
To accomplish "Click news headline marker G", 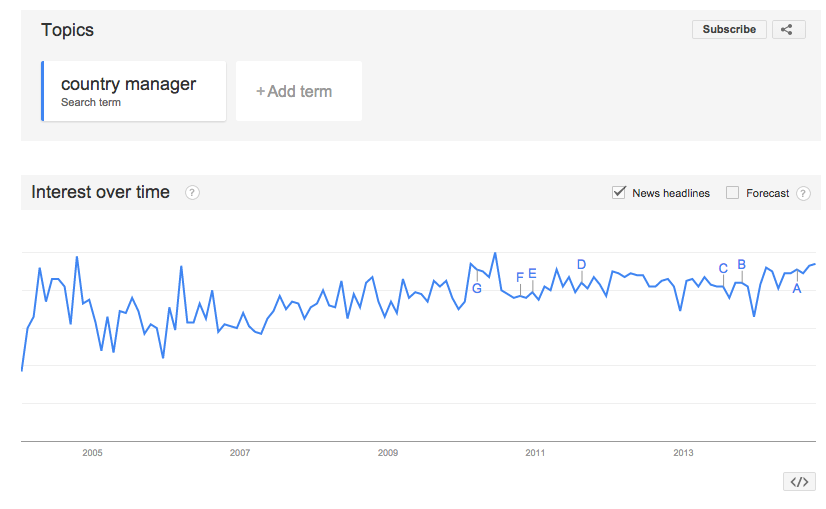I will (477, 288).
